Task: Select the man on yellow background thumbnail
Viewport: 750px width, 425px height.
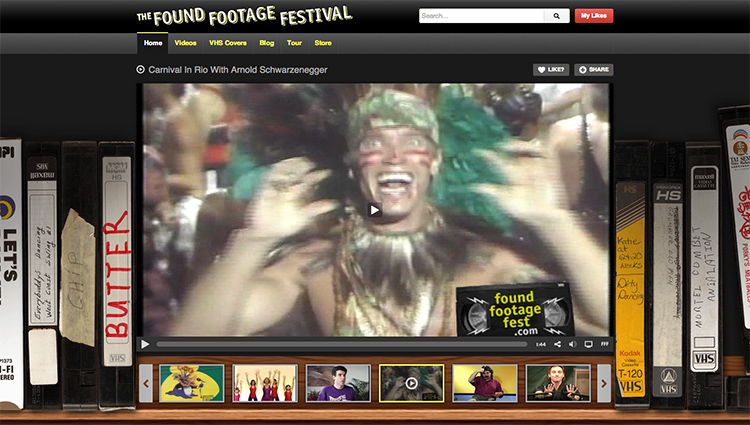Action: coord(485,383)
